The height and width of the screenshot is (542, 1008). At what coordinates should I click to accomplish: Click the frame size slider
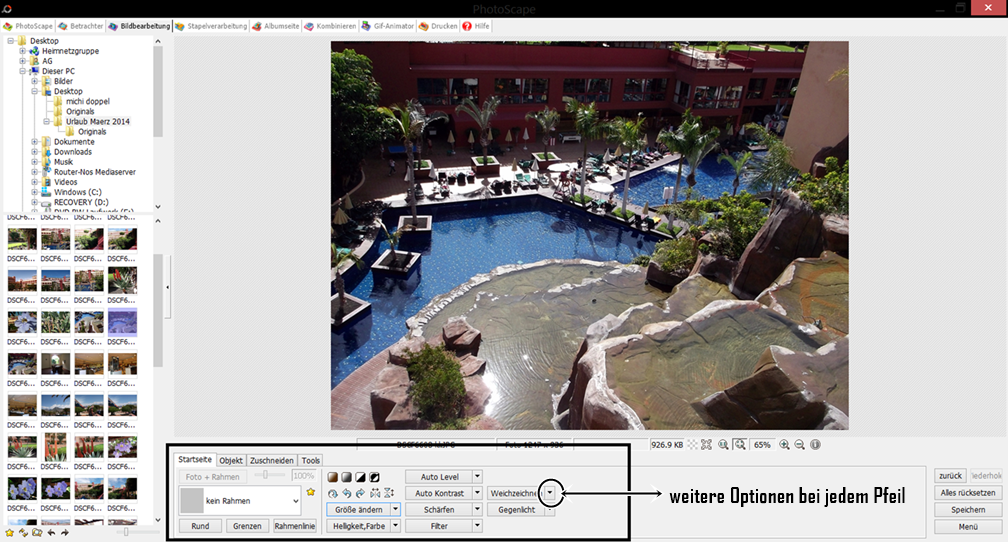[x=265, y=476]
